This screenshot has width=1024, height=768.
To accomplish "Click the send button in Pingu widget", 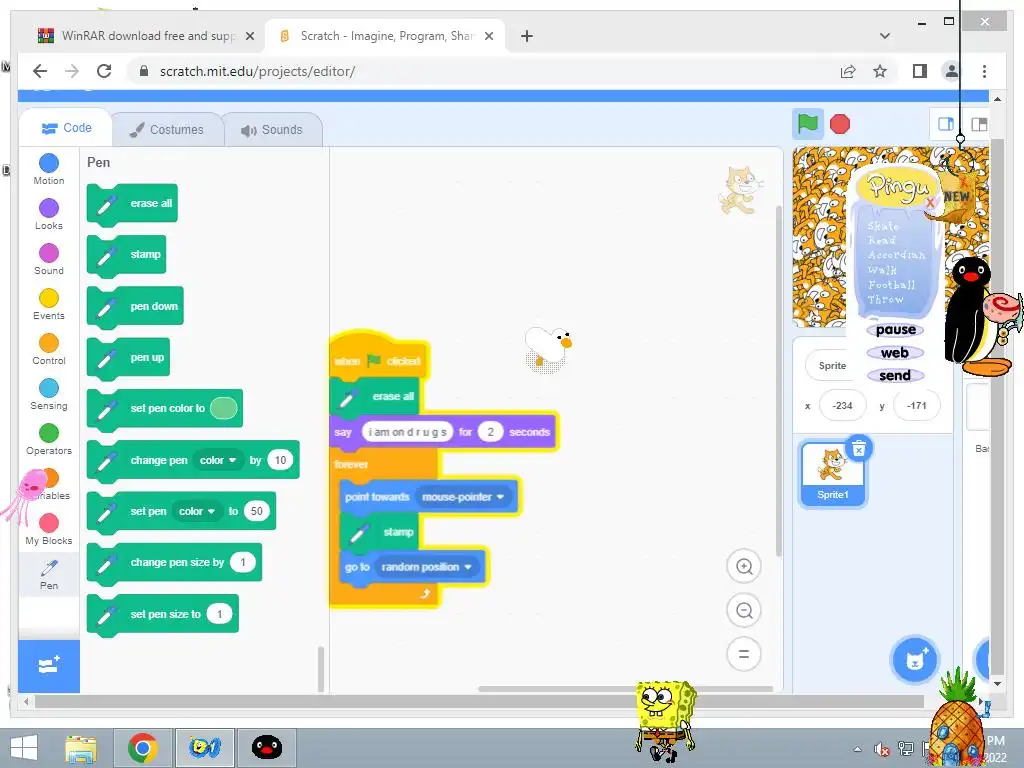I will click(895, 376).
